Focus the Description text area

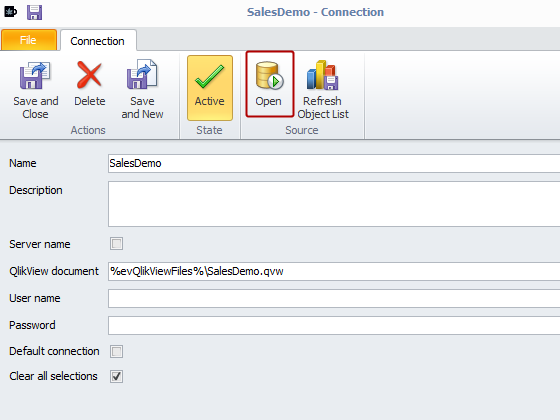(334, 204)
